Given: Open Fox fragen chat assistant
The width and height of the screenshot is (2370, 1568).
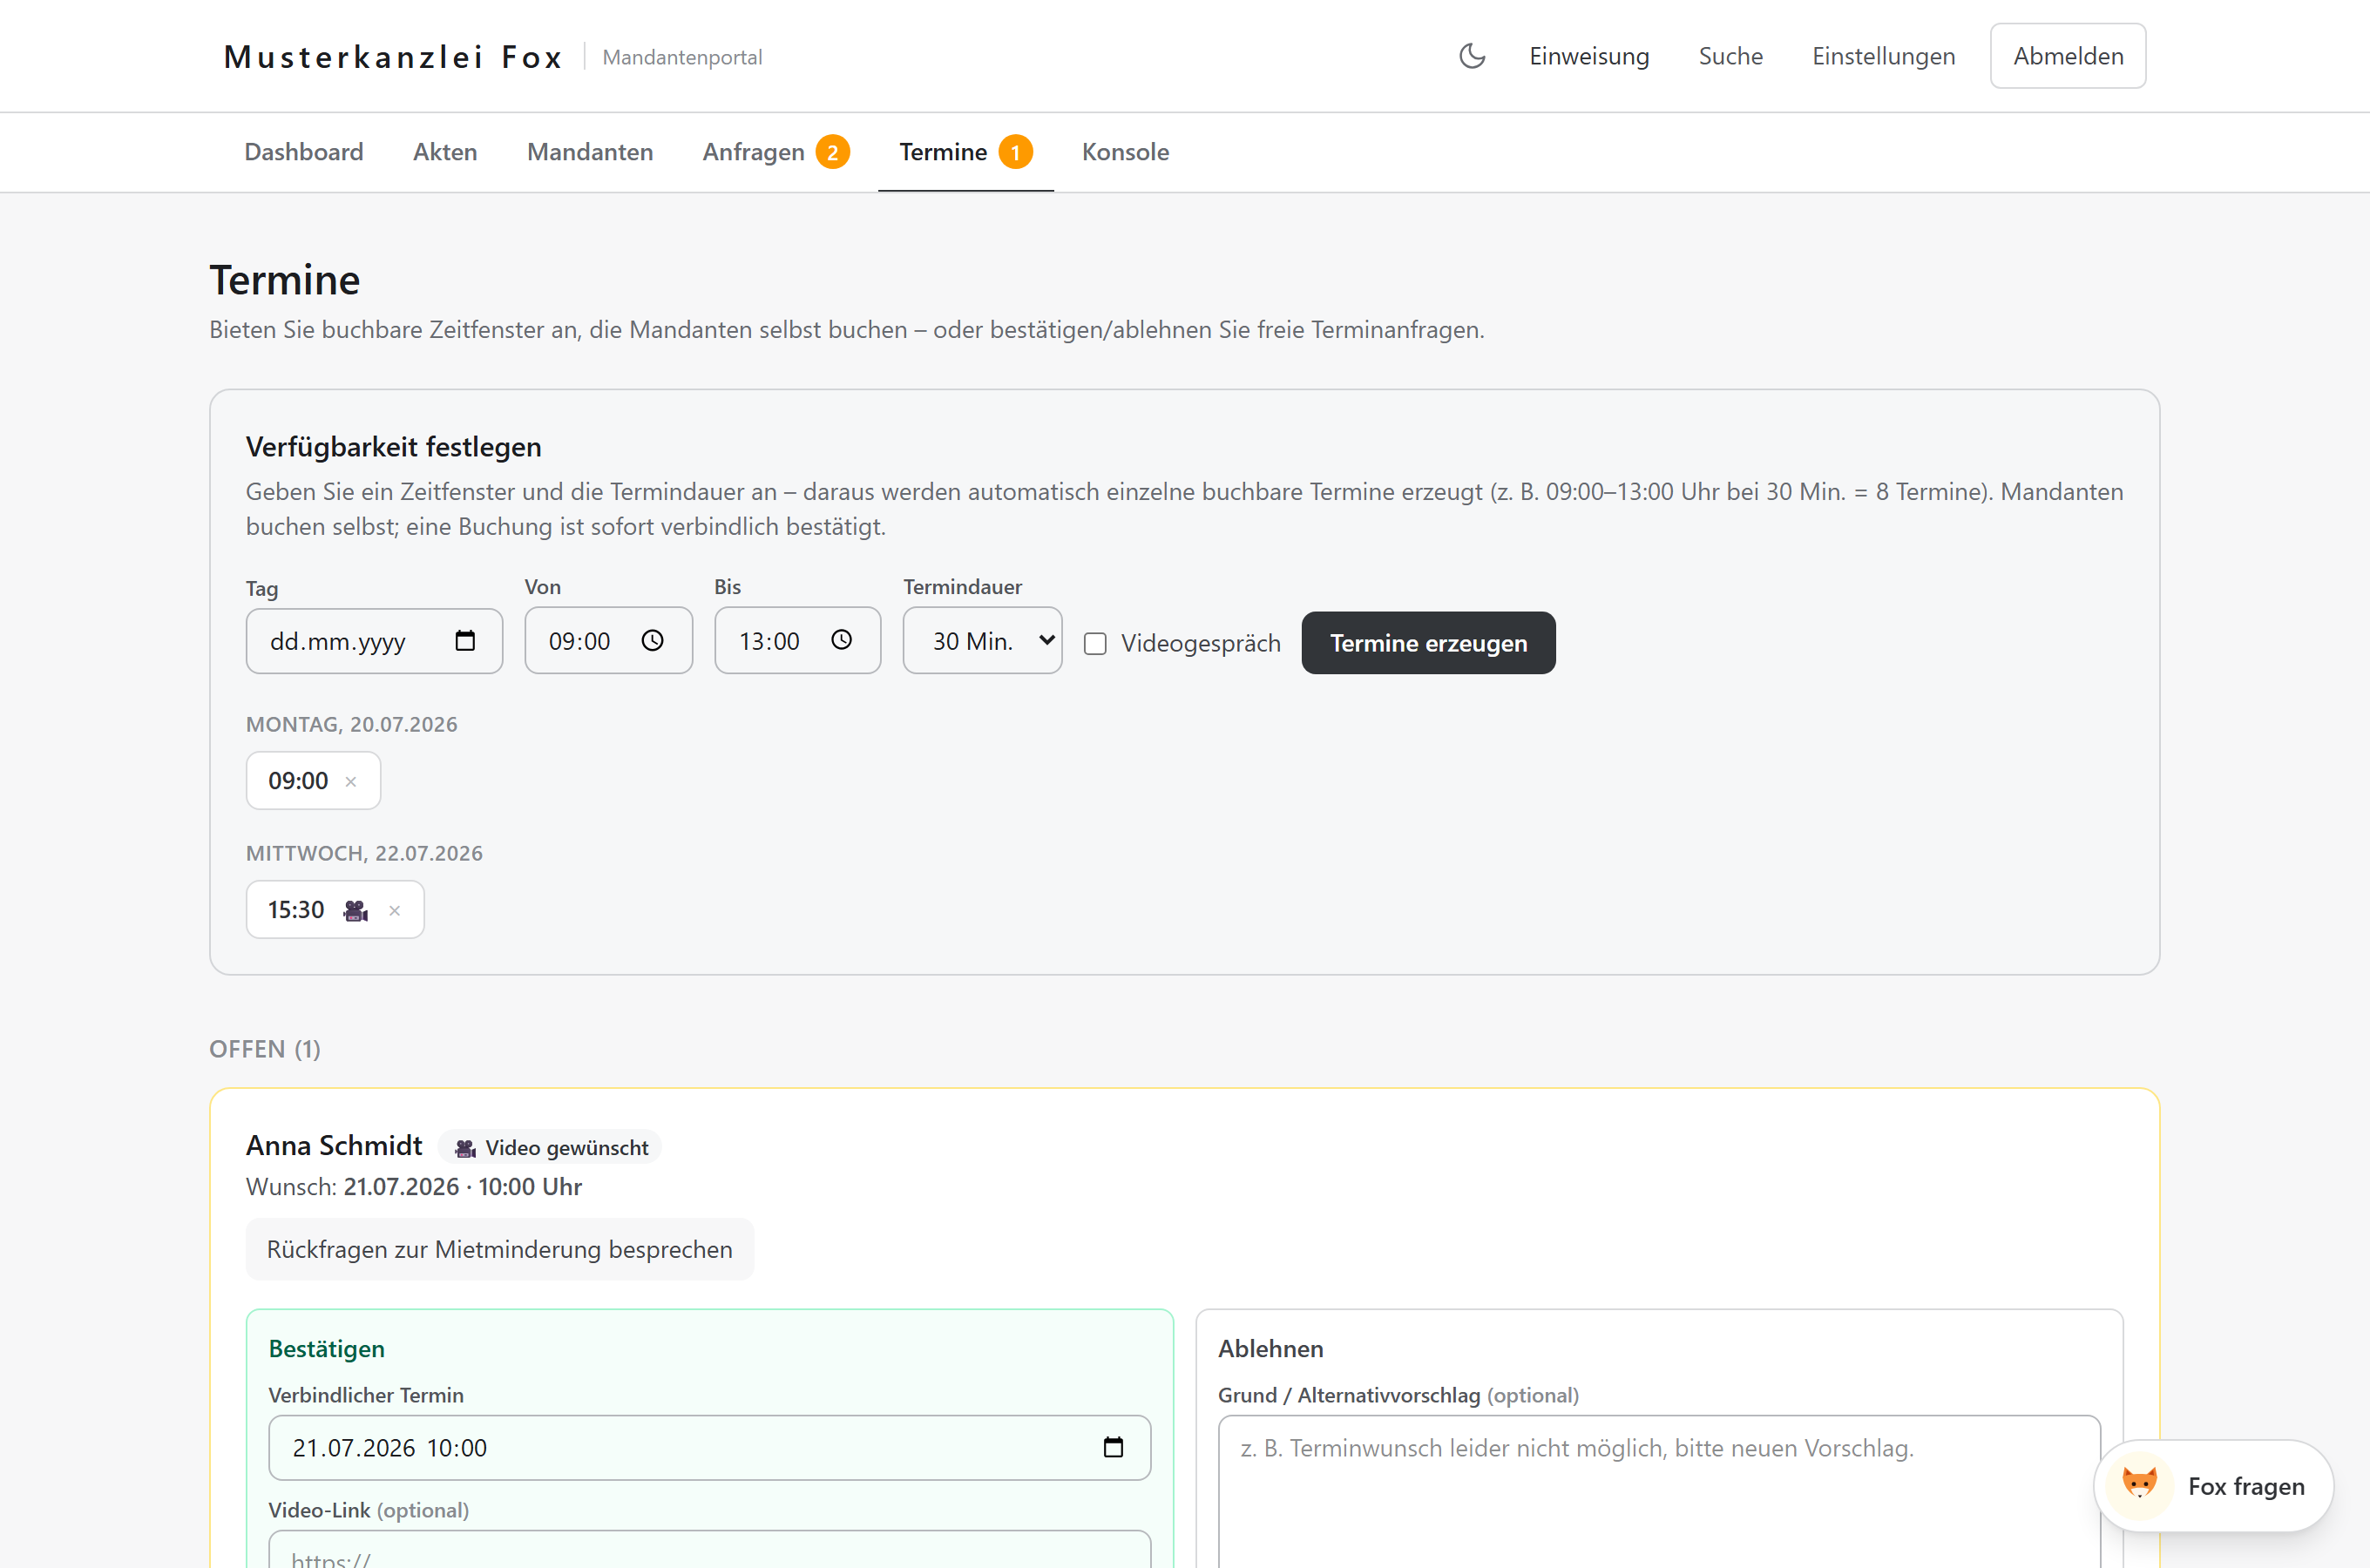Looking at the screenshot, I should click(2214, 1486).
